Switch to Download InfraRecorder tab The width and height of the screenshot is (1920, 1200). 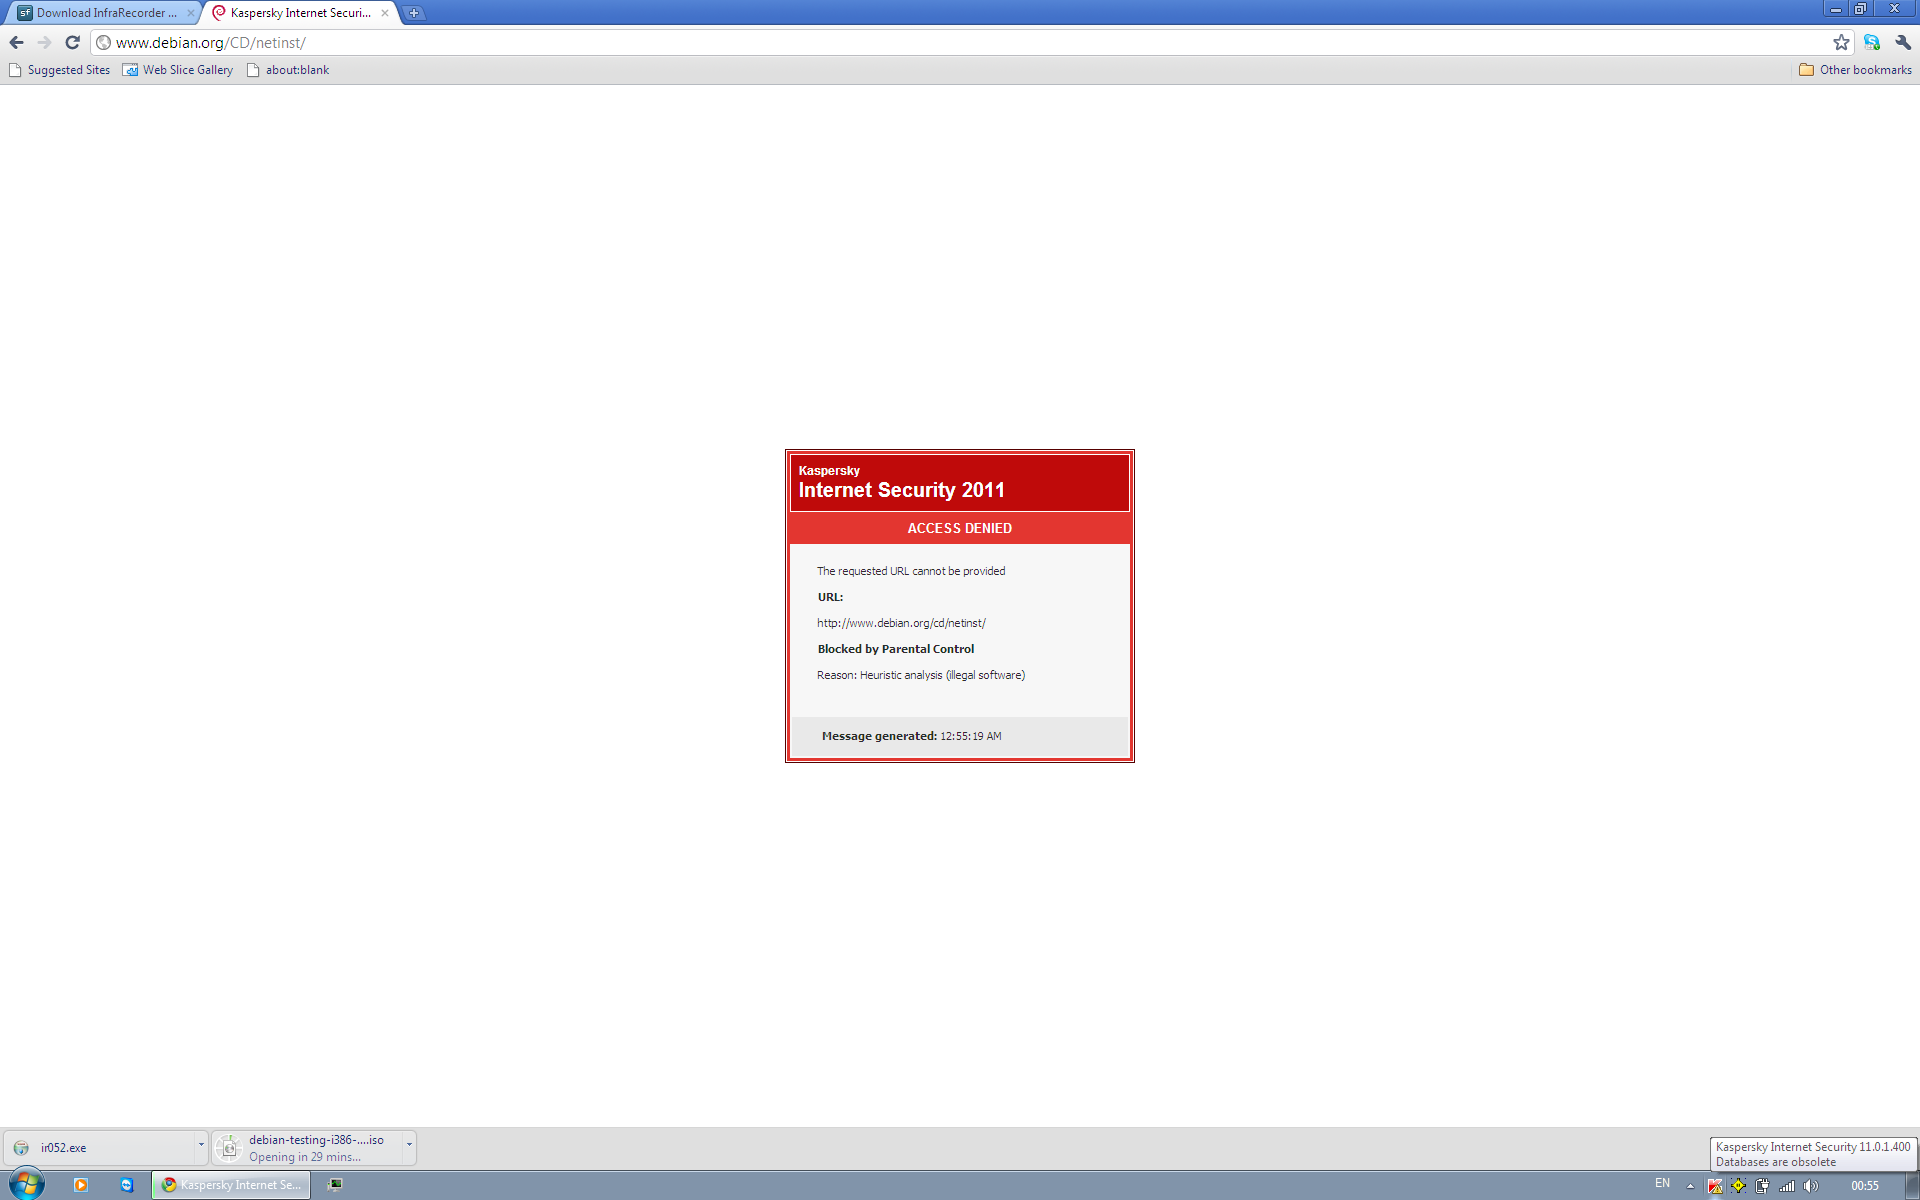click(105, 13)
